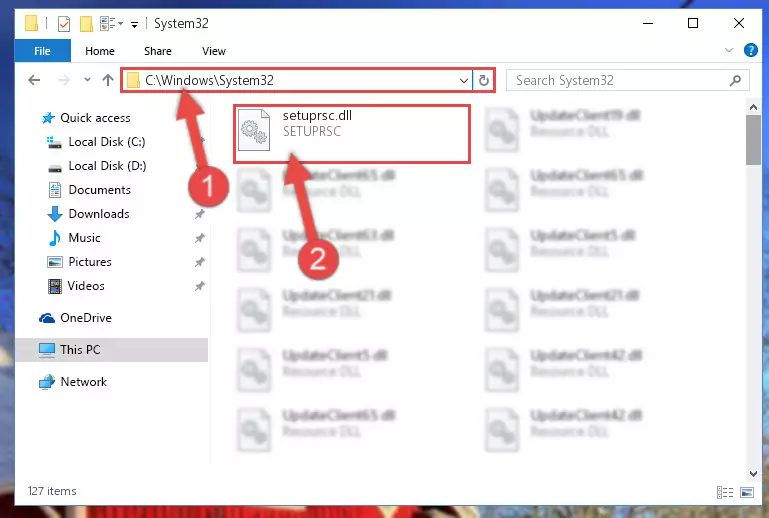Click the Forward navigation arrow
This screenshot has width=769, height=518.
tap(64, 80)
